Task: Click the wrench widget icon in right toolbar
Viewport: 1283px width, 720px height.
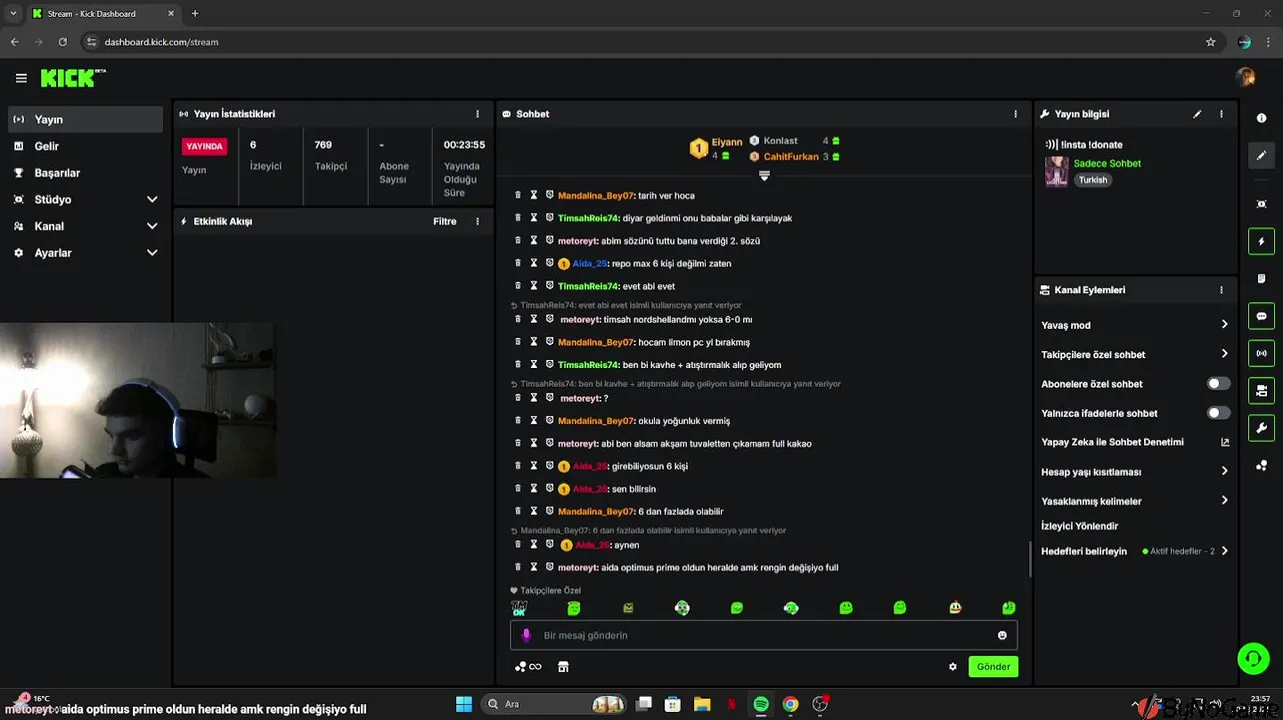Action: click(1261, 428)
